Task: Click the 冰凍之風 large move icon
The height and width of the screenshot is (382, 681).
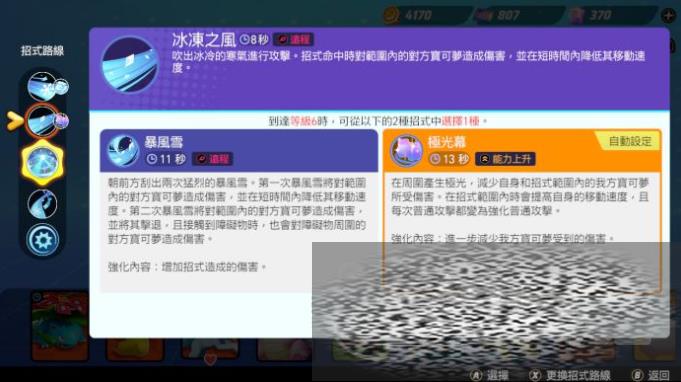Action: tap(129, 65)
